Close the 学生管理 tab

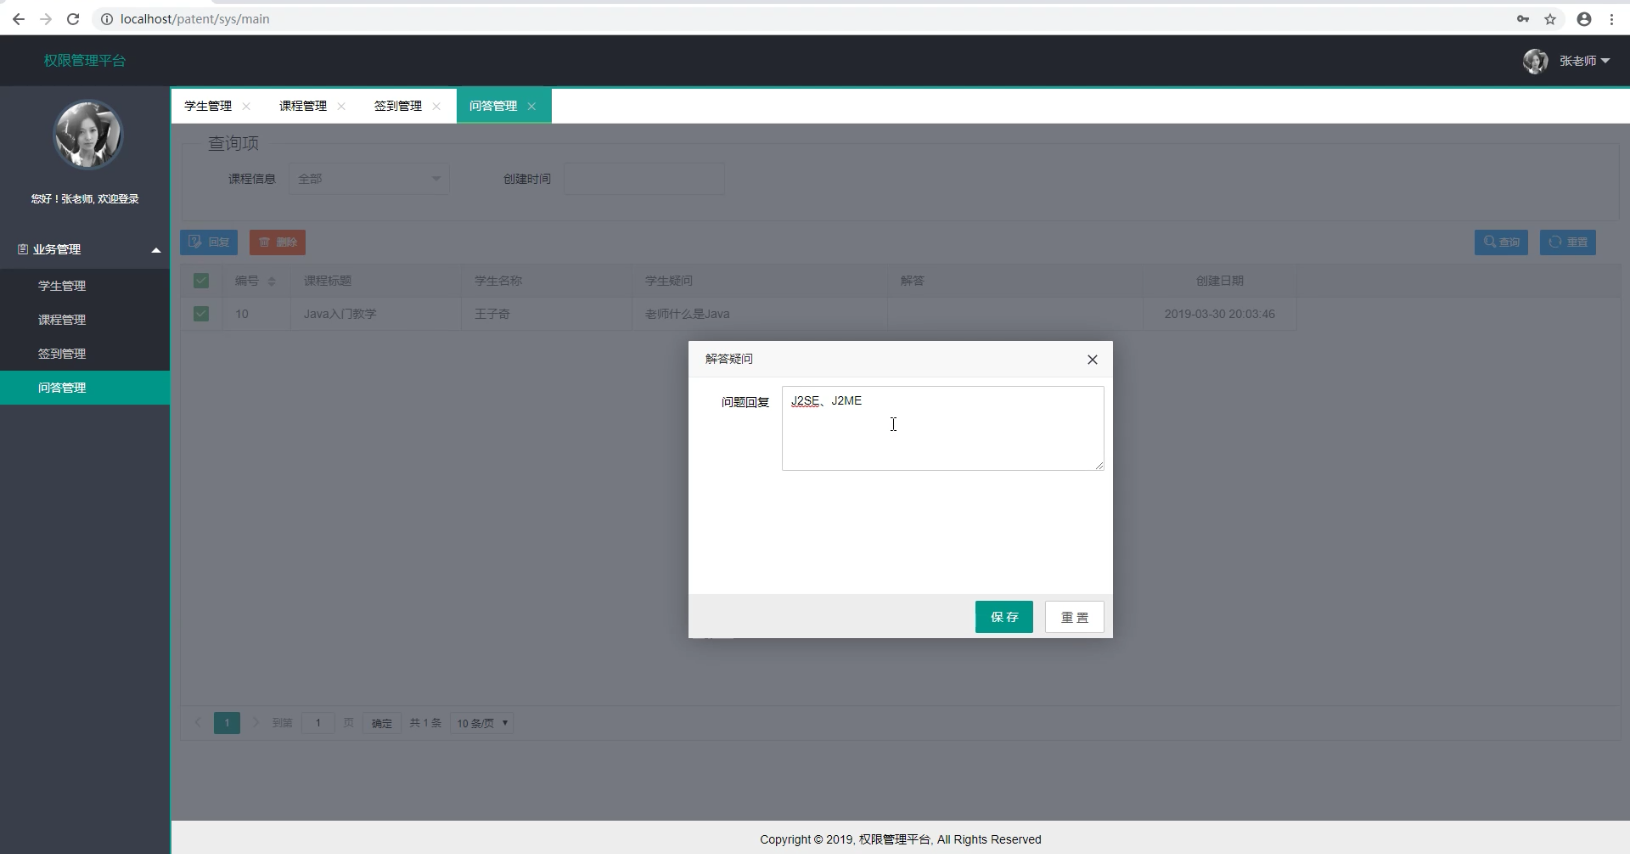coord(246,106)
